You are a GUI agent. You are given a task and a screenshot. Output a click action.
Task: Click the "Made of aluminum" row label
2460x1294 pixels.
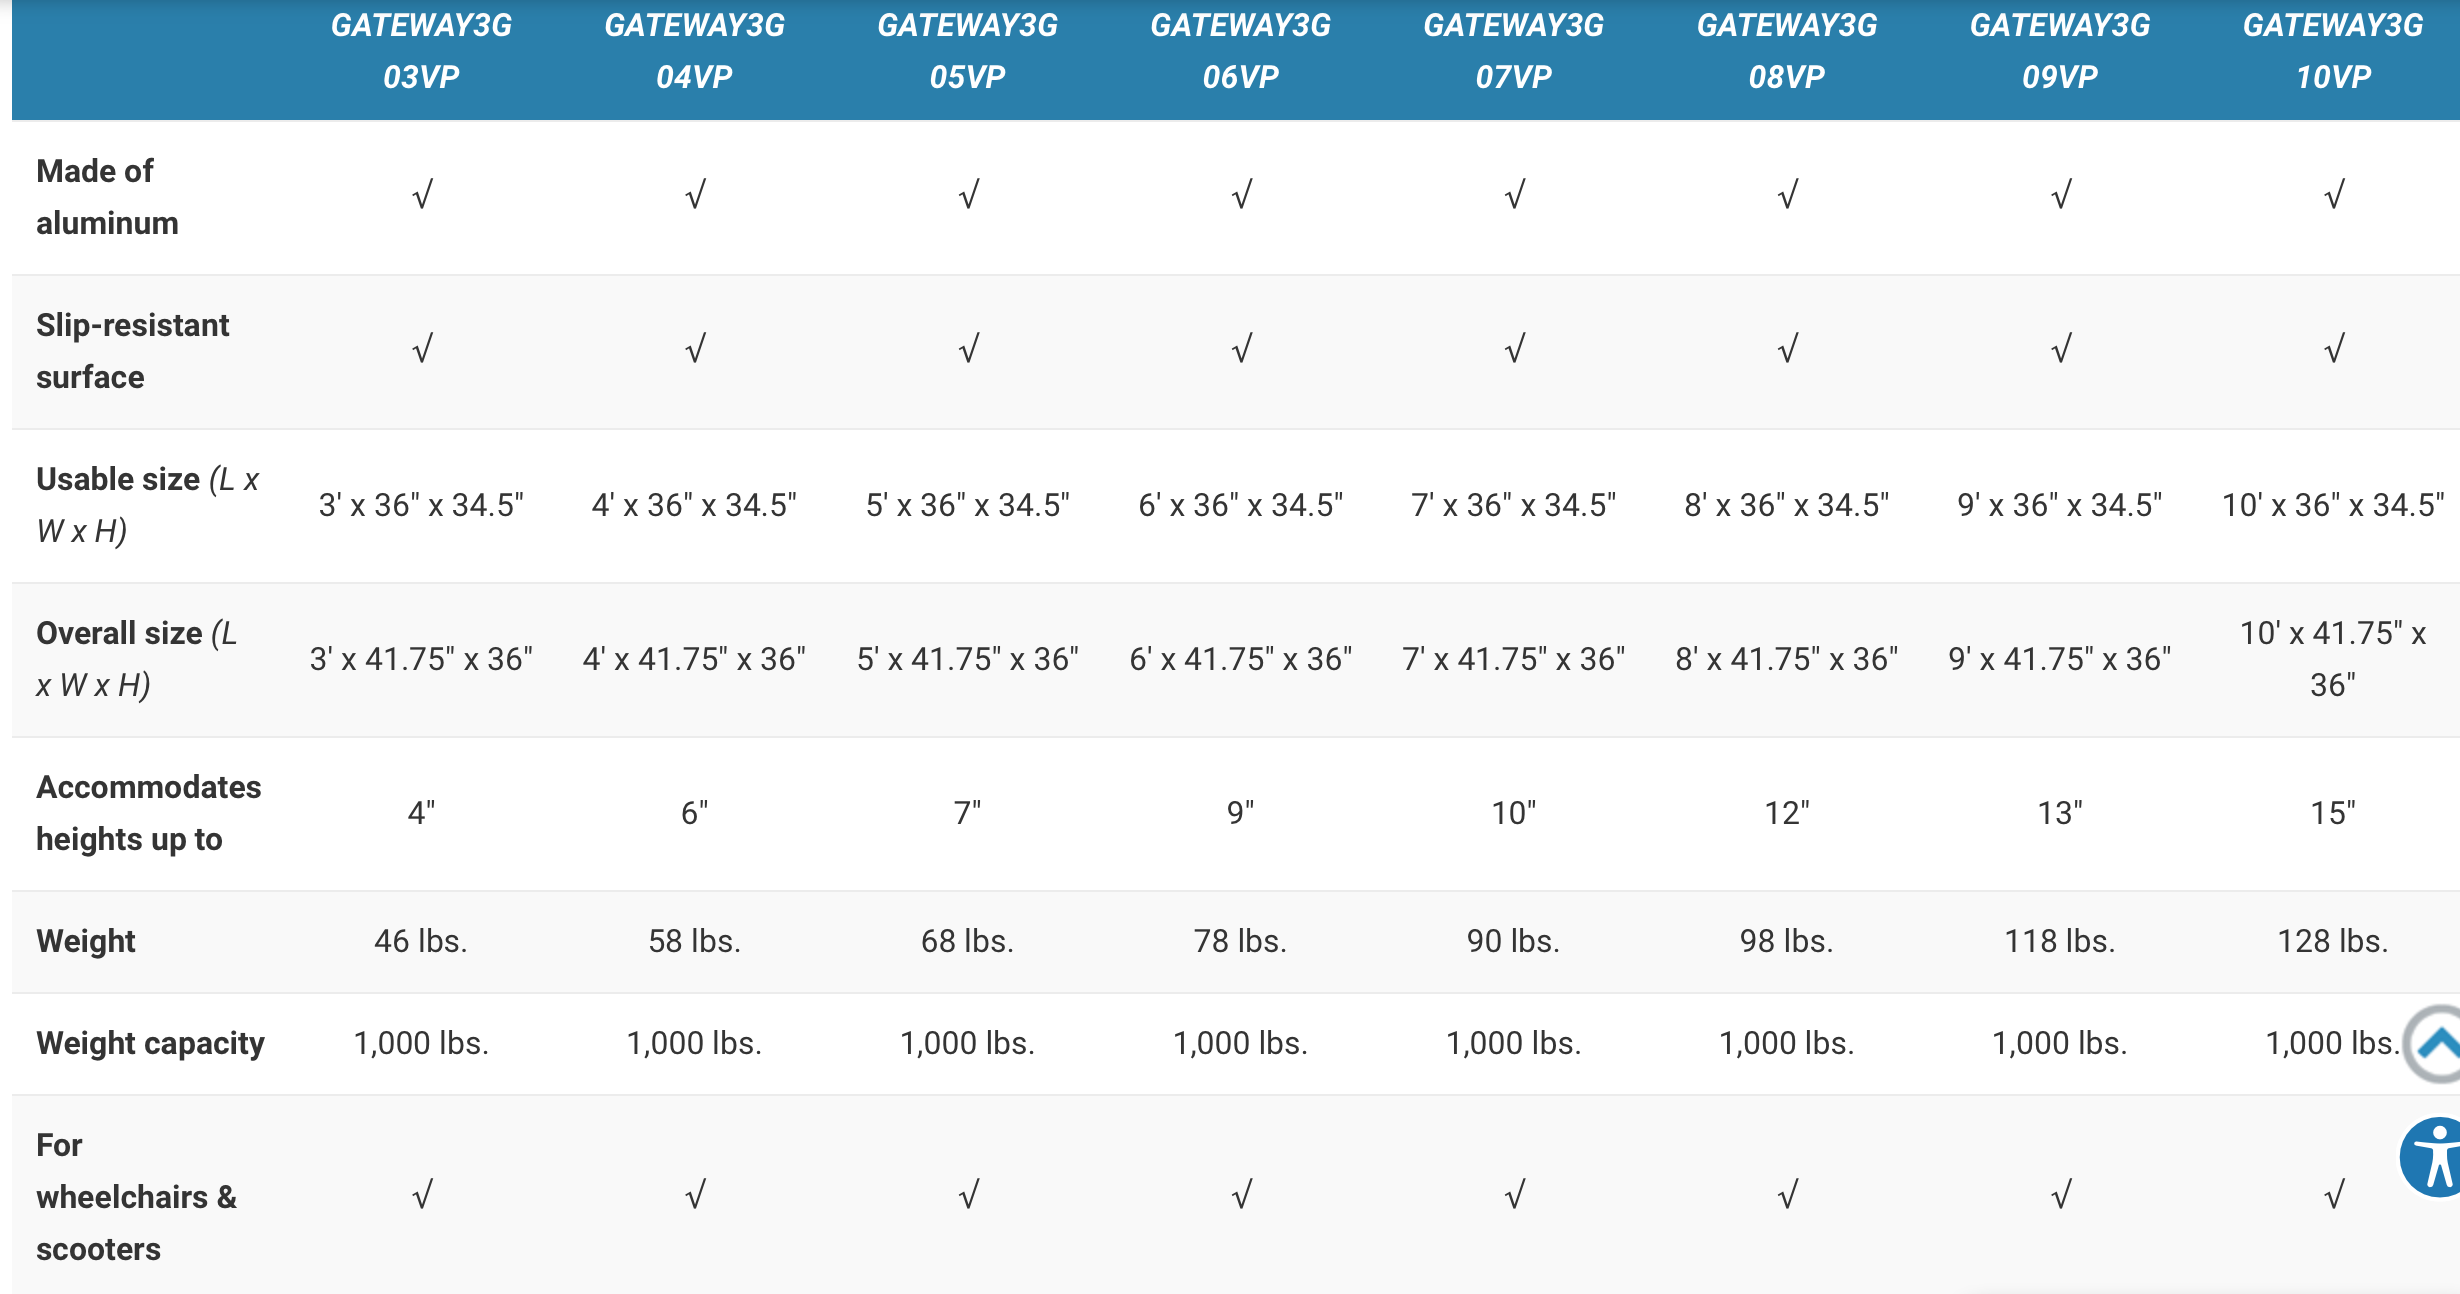point(107,197)
